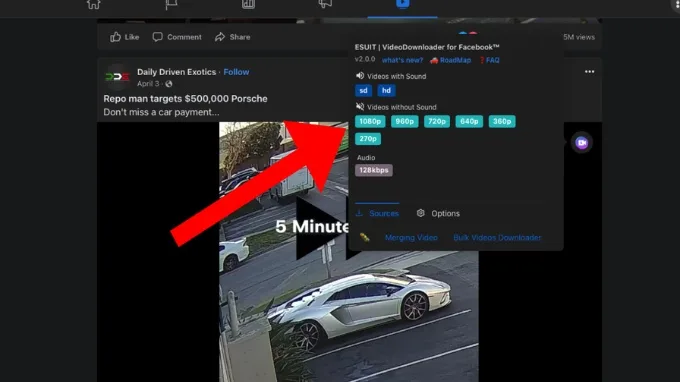Download the 640p video without sound
This screenshot has height=382, width=680.
coord(469,121)
